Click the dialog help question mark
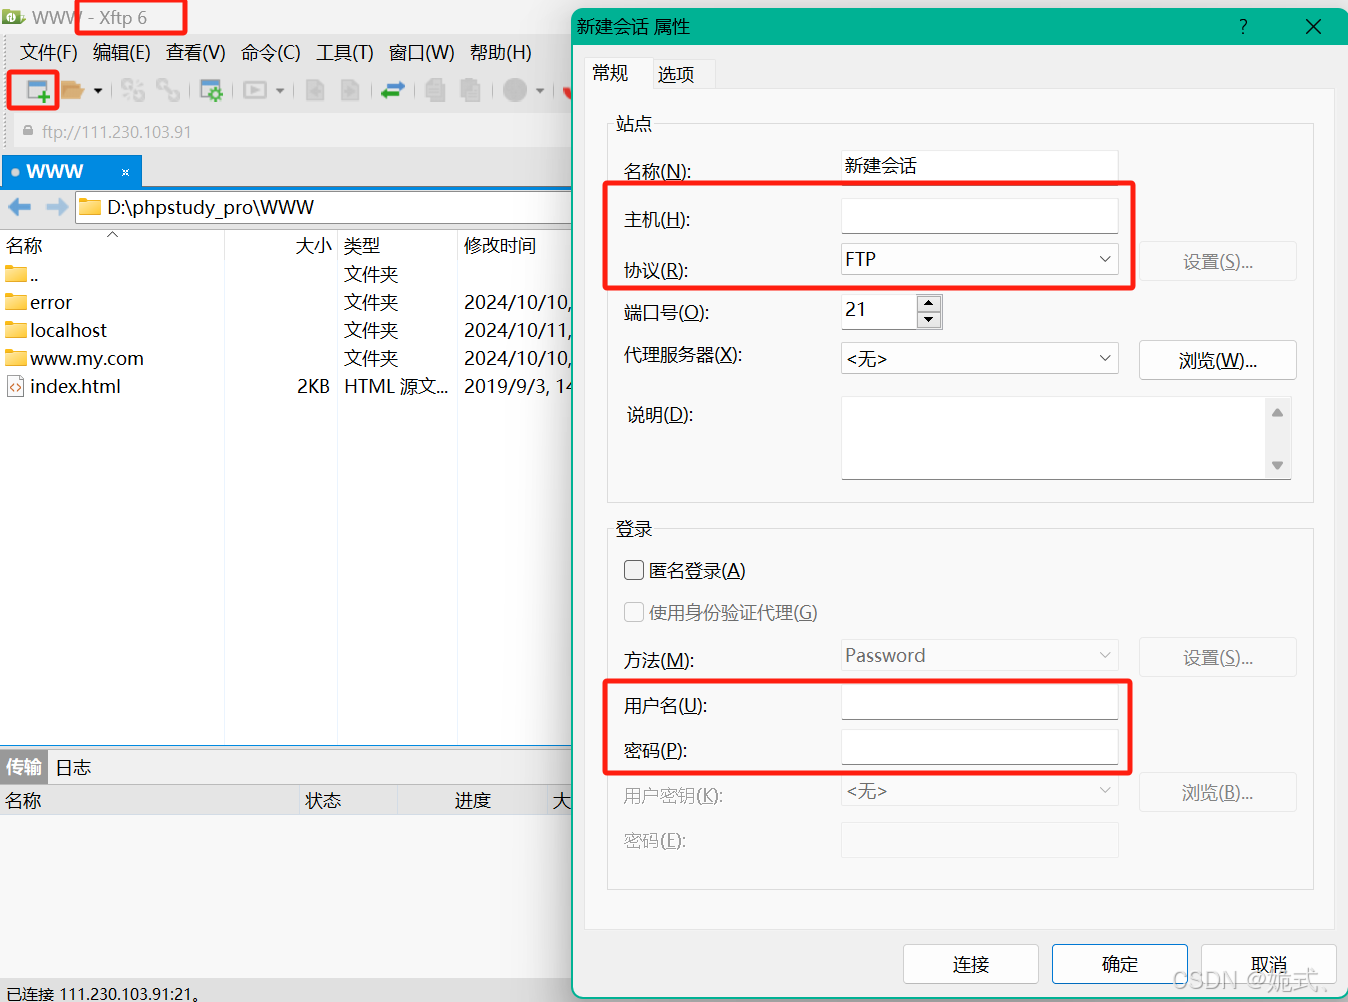The width and height of the screenshot is (1348, 1002). tap(1243, 27)
